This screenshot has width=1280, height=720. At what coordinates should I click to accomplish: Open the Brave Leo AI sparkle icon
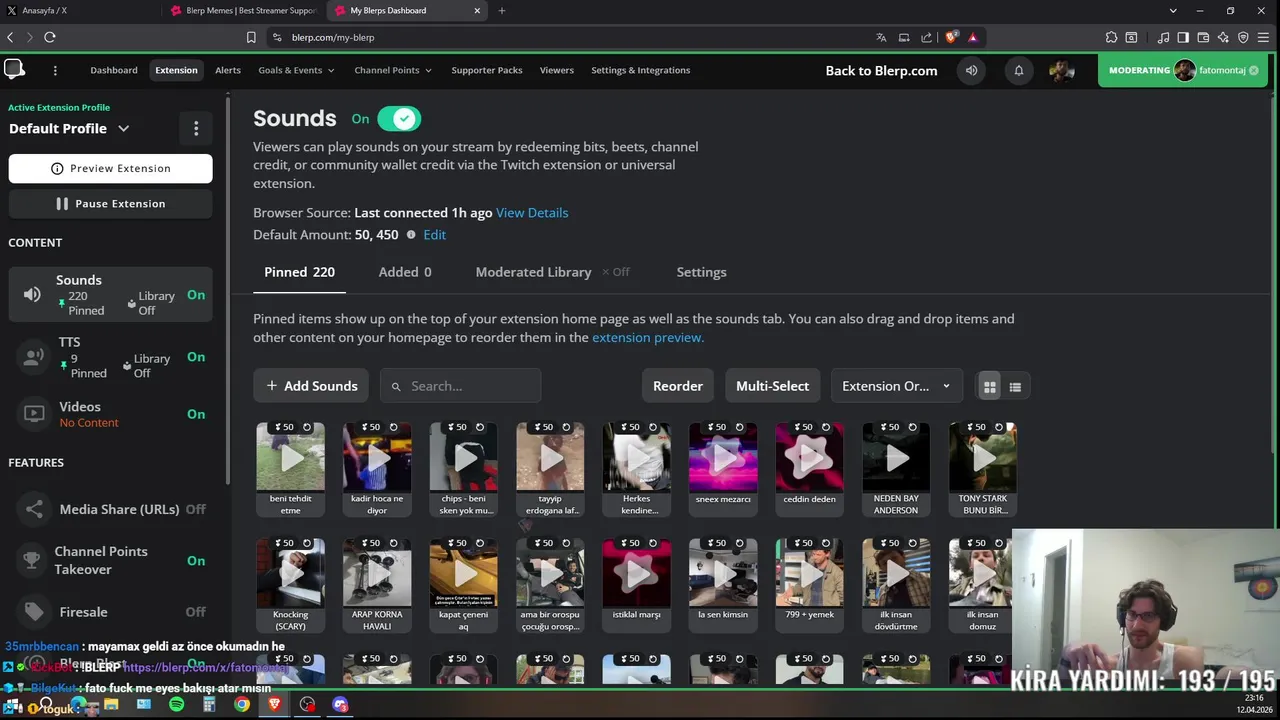coord(1223,37)
